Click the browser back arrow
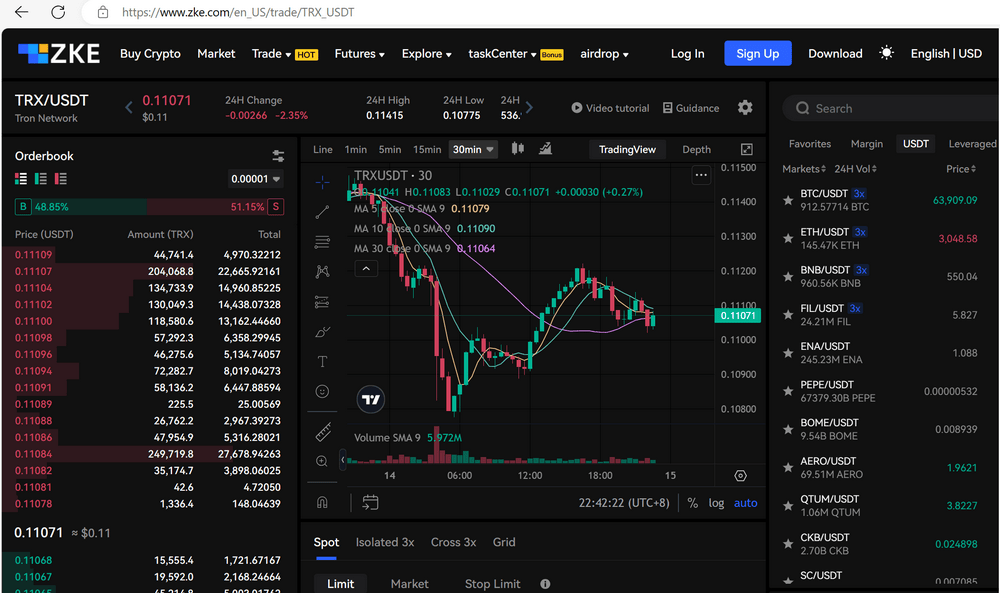Image resolution: width=1000 pixels, height=593 pixels. pos(21,12)
